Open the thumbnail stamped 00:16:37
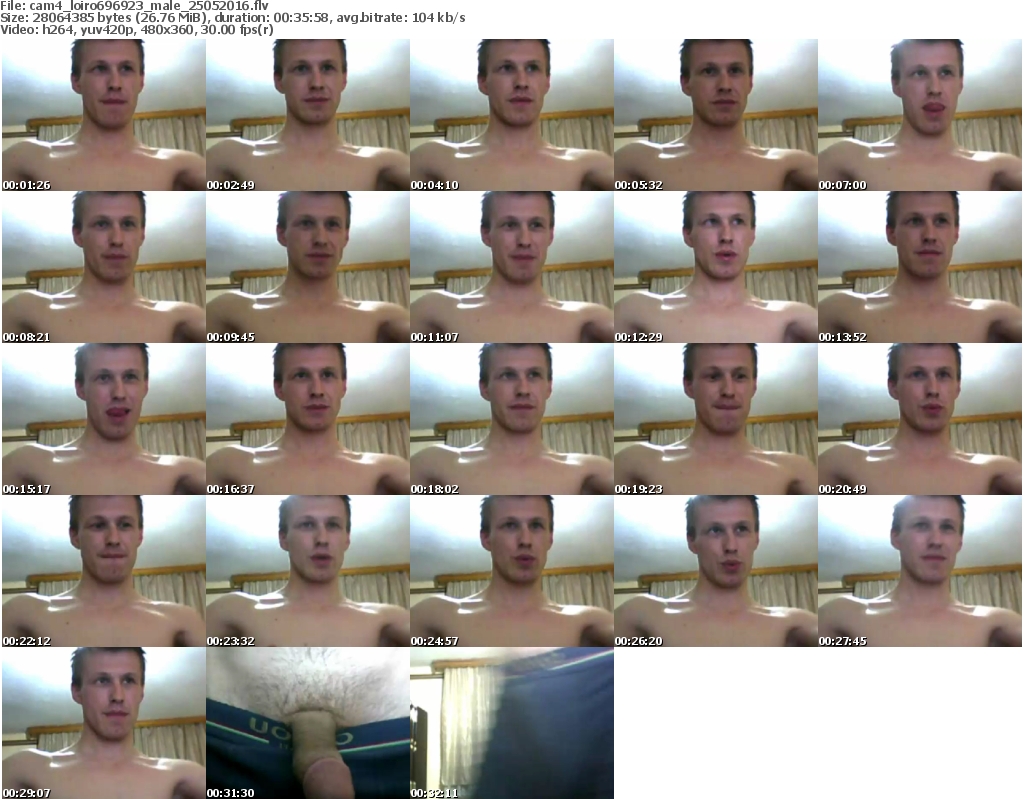The width and height of the screenshot is (1024, 799). [308, 419]
